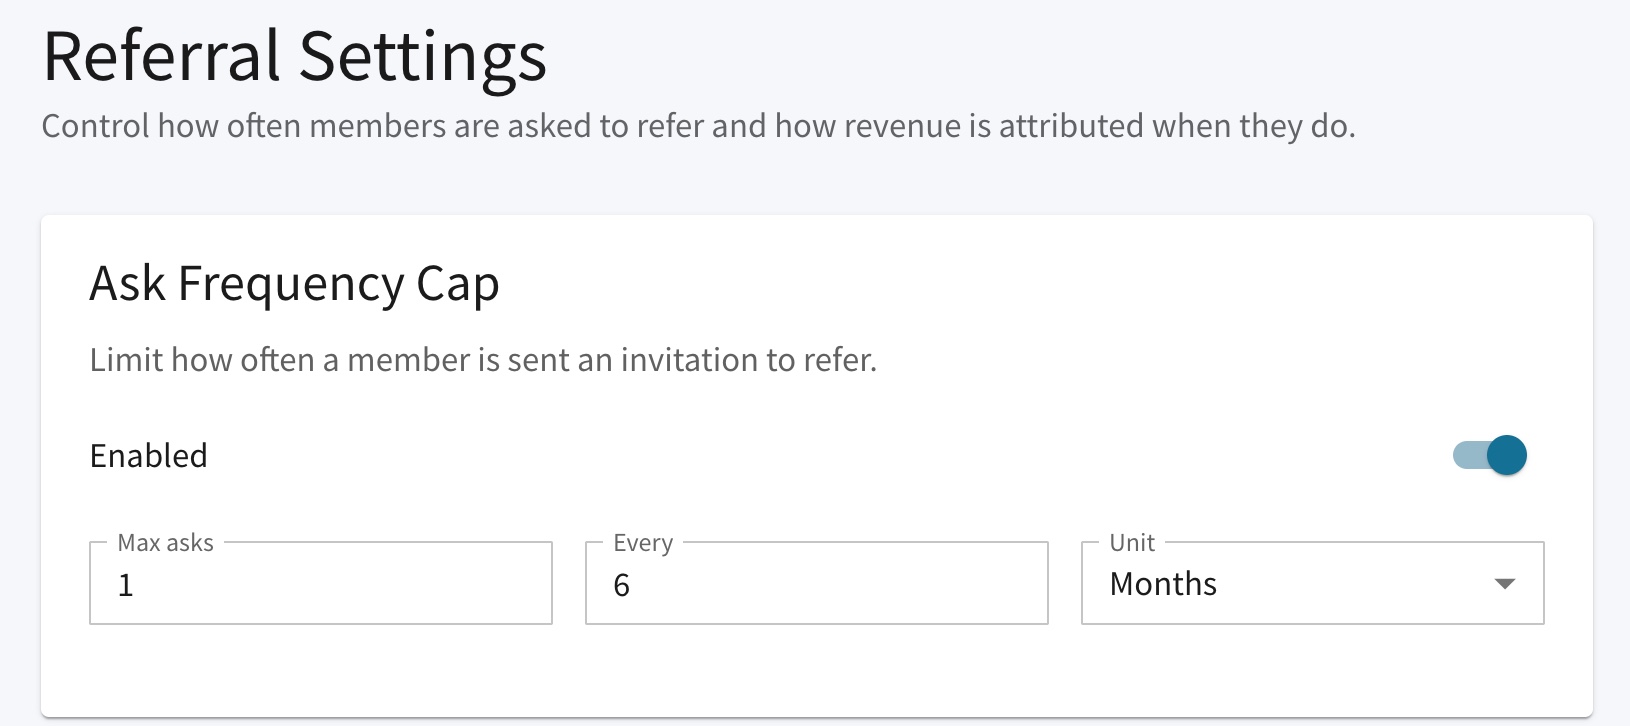Click the page subtitle about revenue attribution
Image resolution: width=1630 pixels, height=726 pixels.
click(698, 126)
